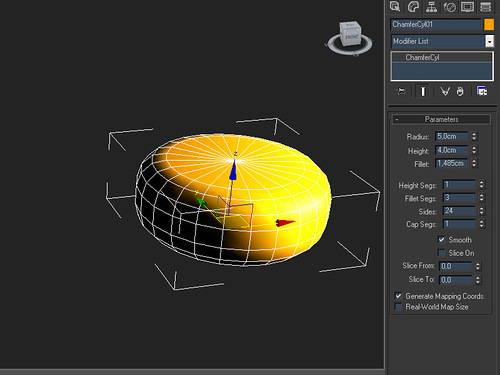Click the Radius value field
The image size is (500, 375).
[451, 136]
